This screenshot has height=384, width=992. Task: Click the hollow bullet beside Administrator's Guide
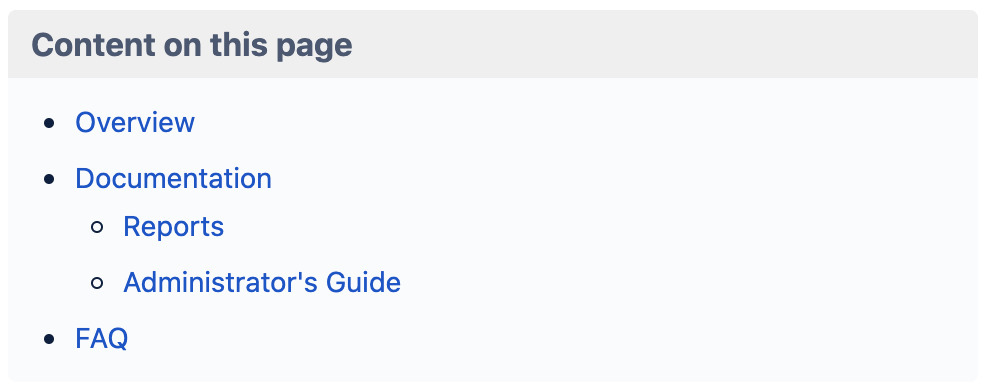97,282
